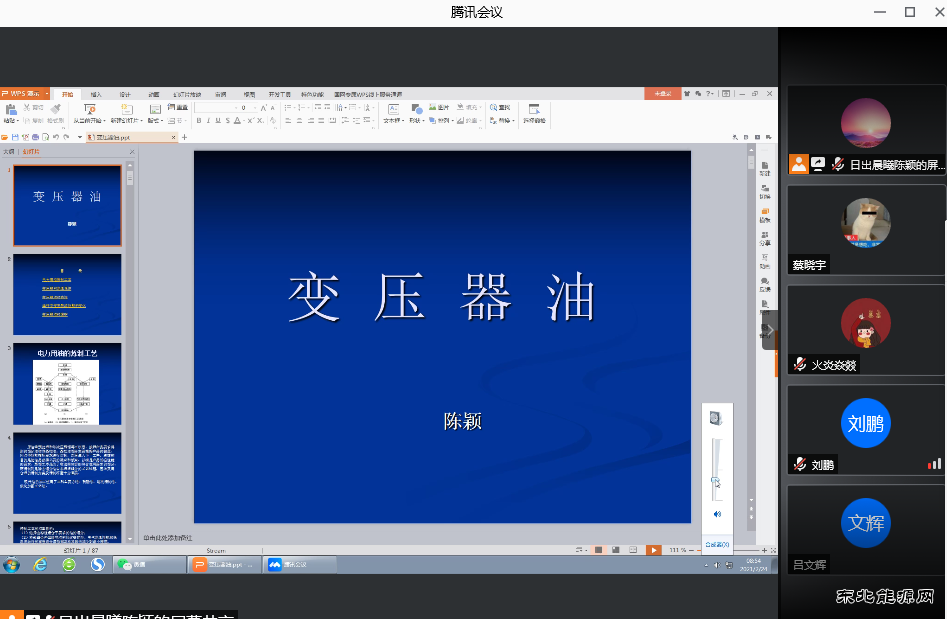Click the Italic formatting icon
Image resolution: width=947 pixels, height=619 pixels.
click(x=209, y=120)
